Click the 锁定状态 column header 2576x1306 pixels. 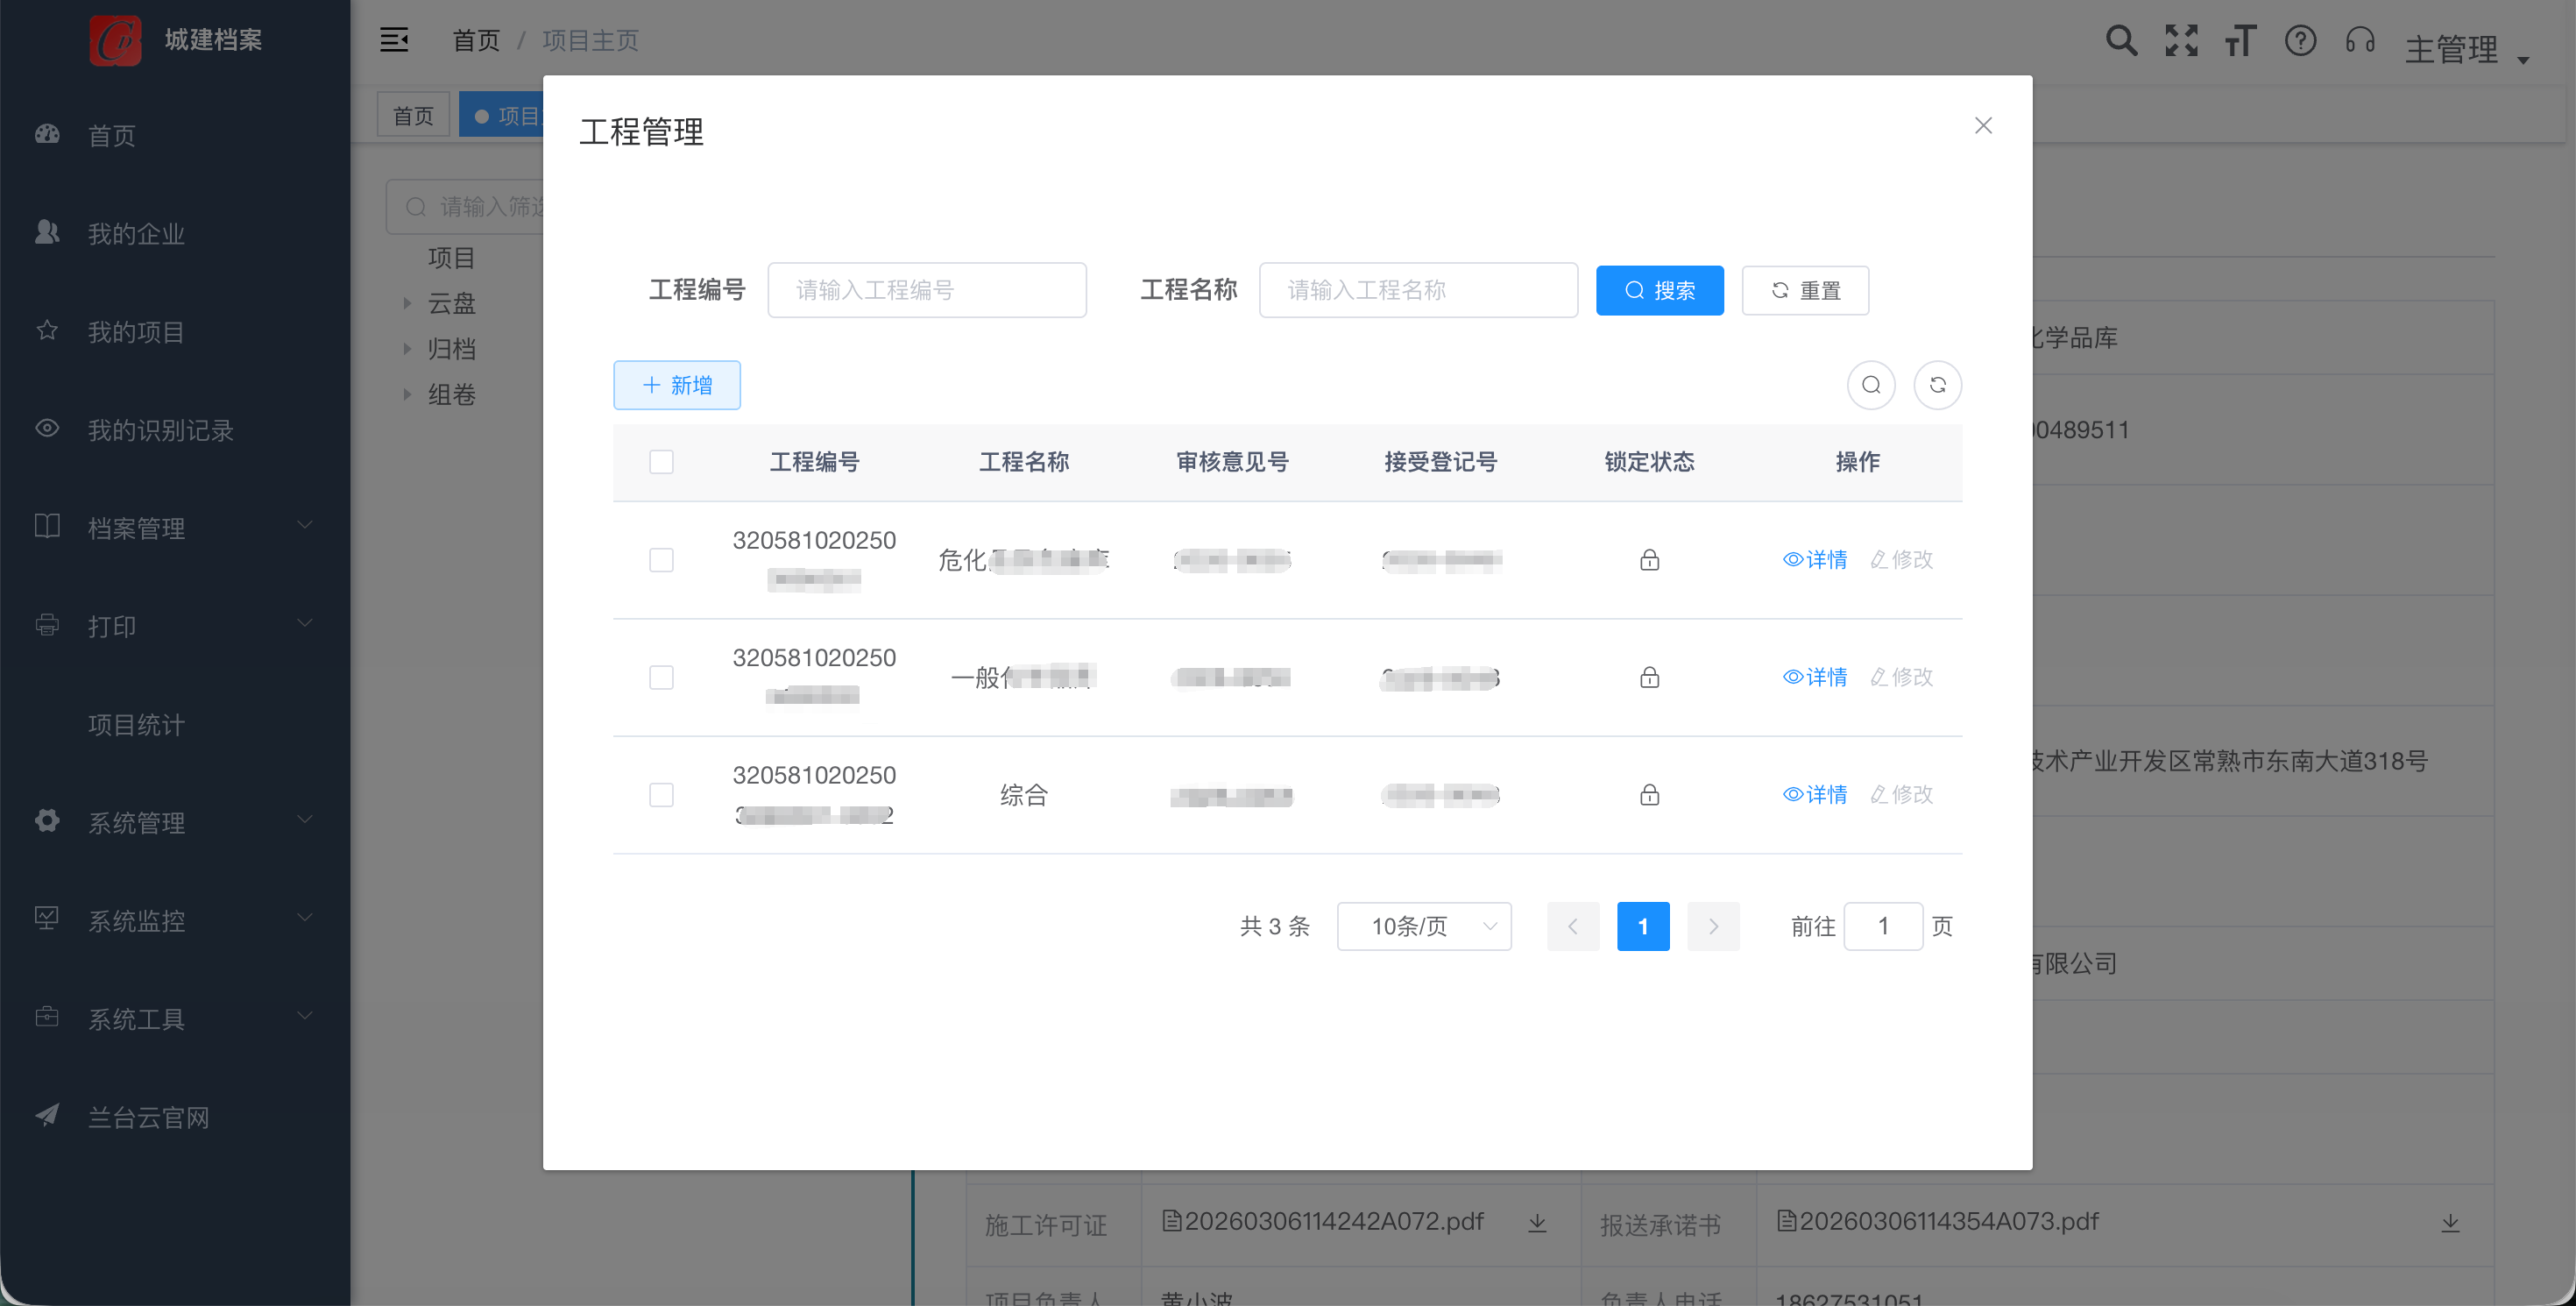(x=1649, y=462)
